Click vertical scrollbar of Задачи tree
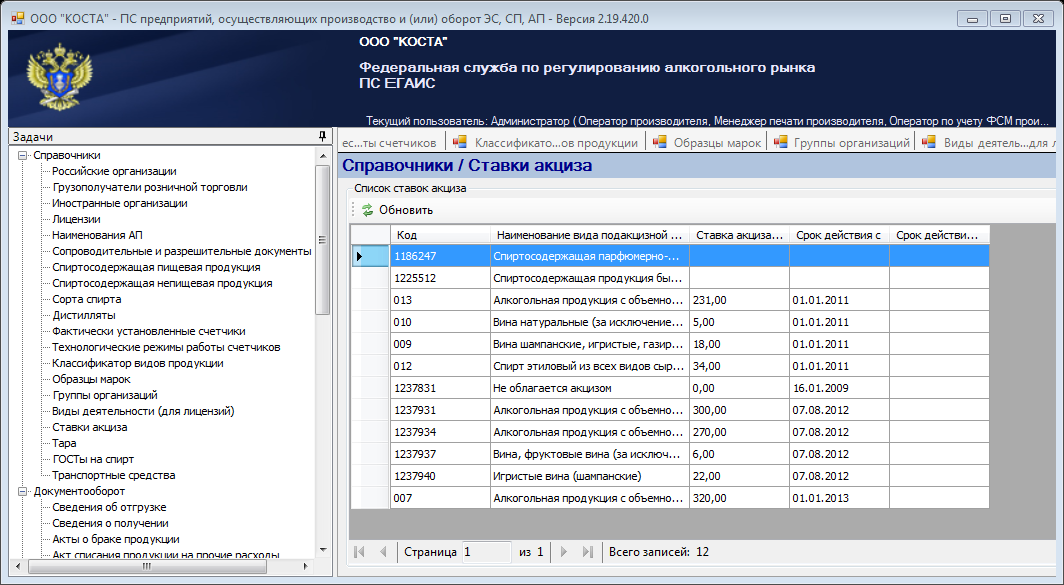 coord(323,240)
